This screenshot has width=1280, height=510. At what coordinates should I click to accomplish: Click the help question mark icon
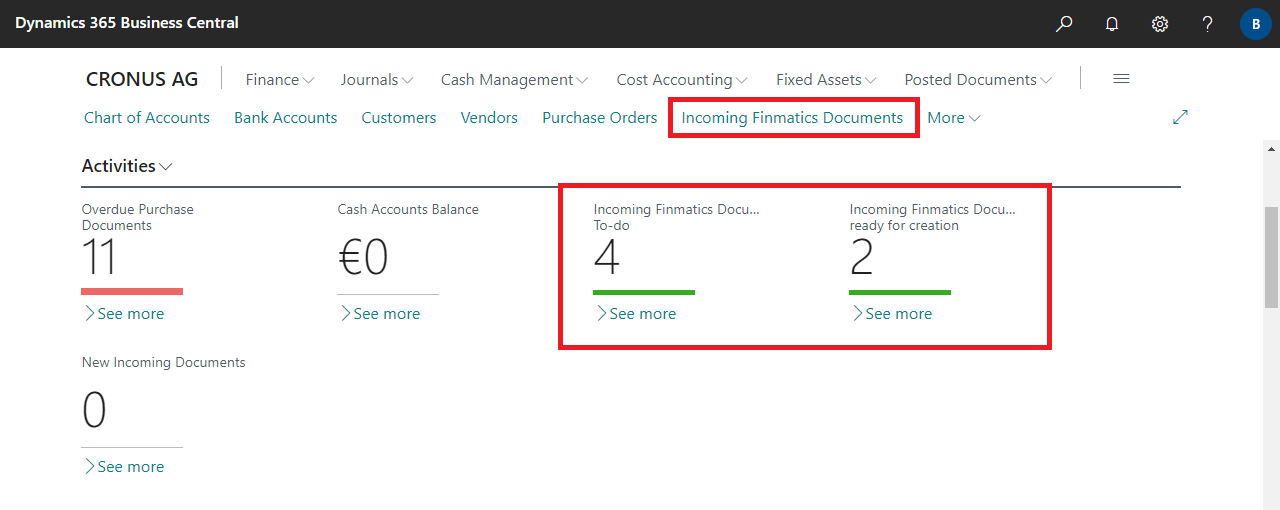tap(1208, 23)
